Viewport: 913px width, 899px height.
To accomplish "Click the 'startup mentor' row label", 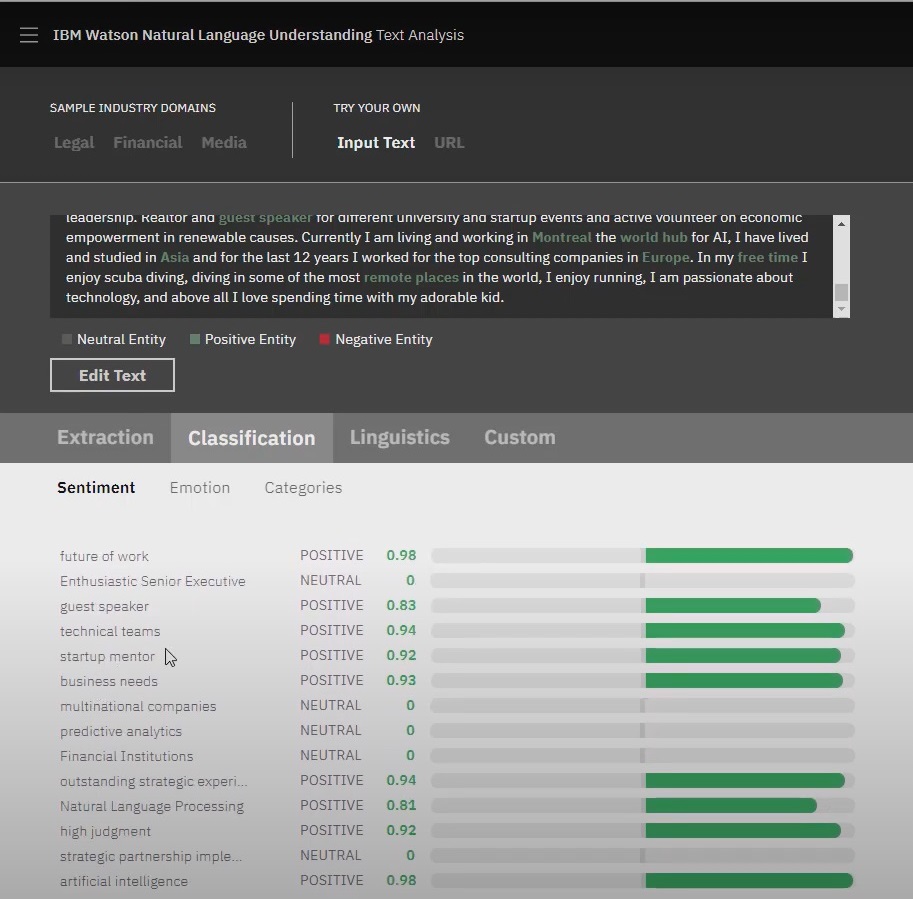I will (x=108, y=656).
